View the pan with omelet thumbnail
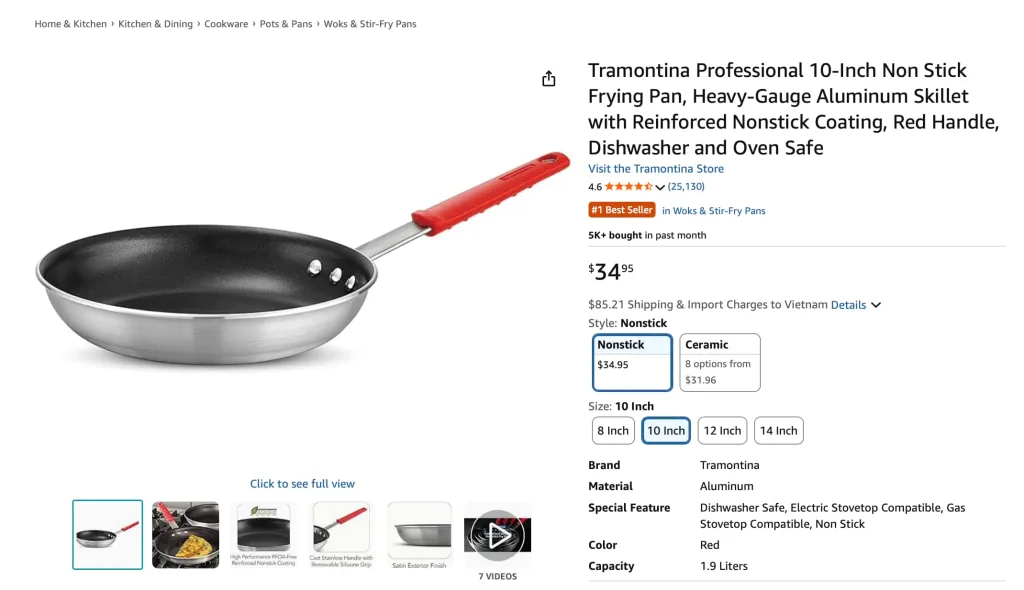The height and width of the screenshot is (590, 1024). (185, 535)
